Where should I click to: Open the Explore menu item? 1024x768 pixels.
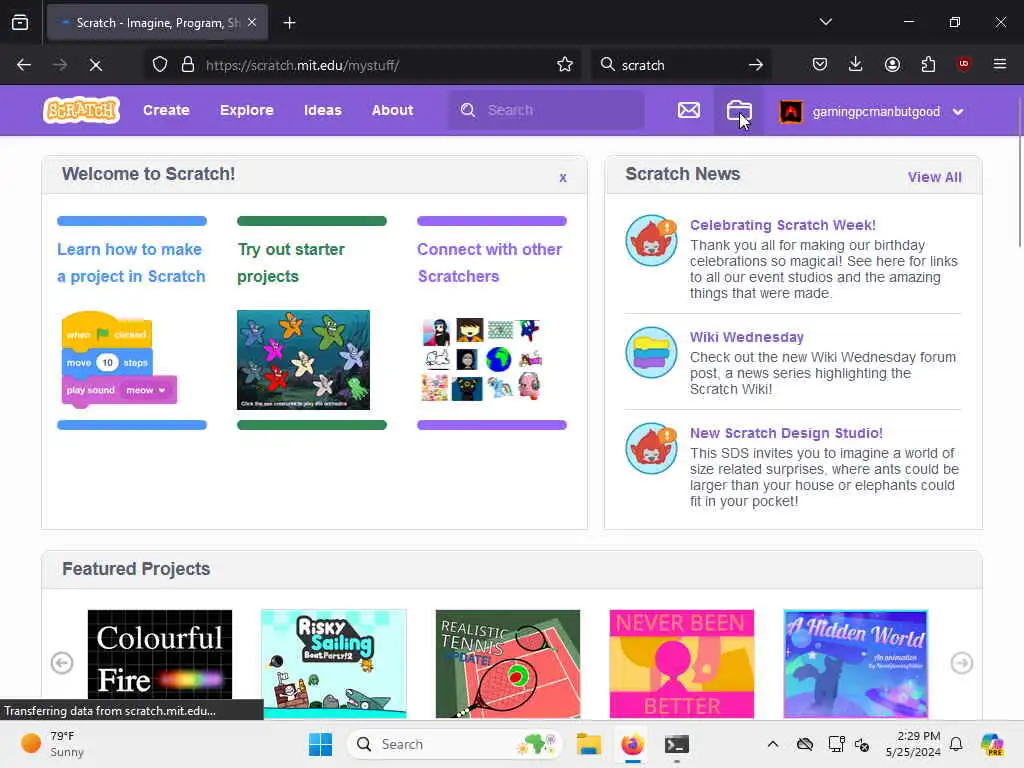tap(246, 110)
